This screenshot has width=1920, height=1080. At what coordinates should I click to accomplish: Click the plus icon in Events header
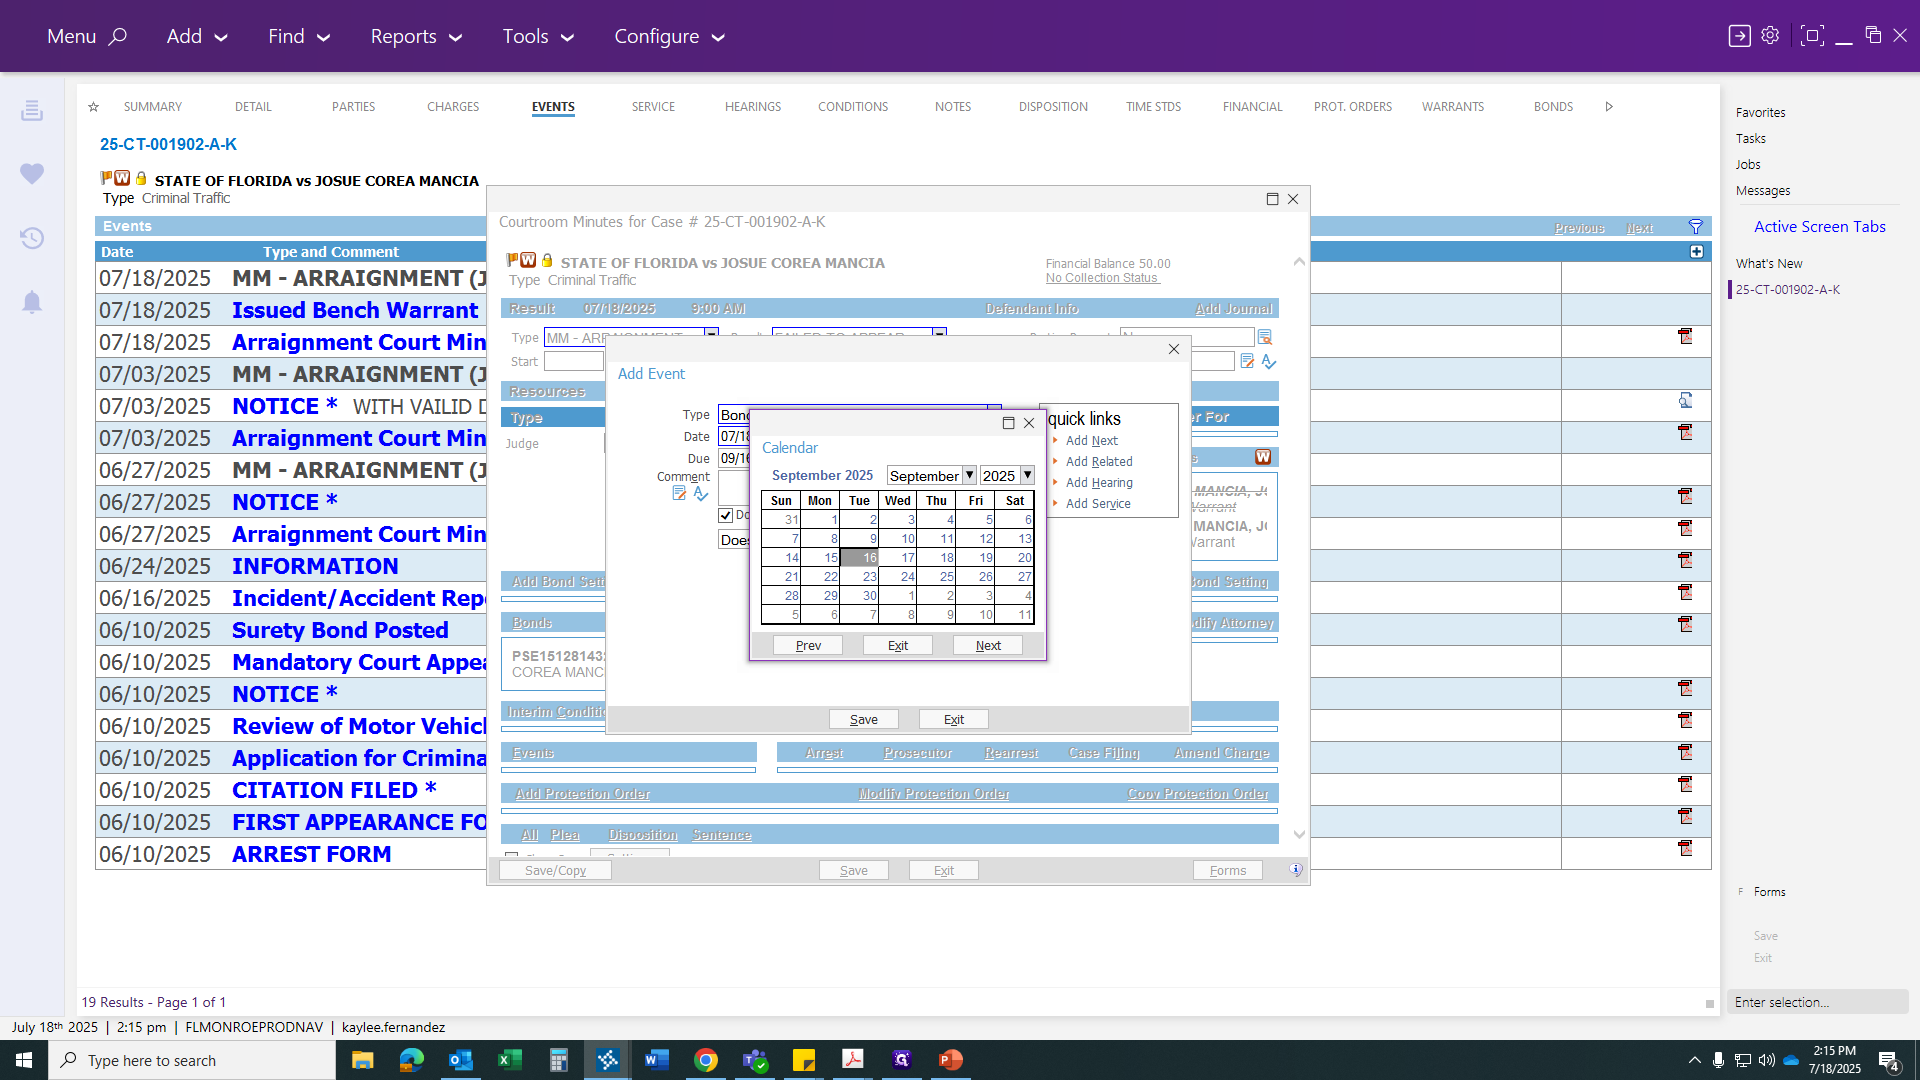(1696, 252)
